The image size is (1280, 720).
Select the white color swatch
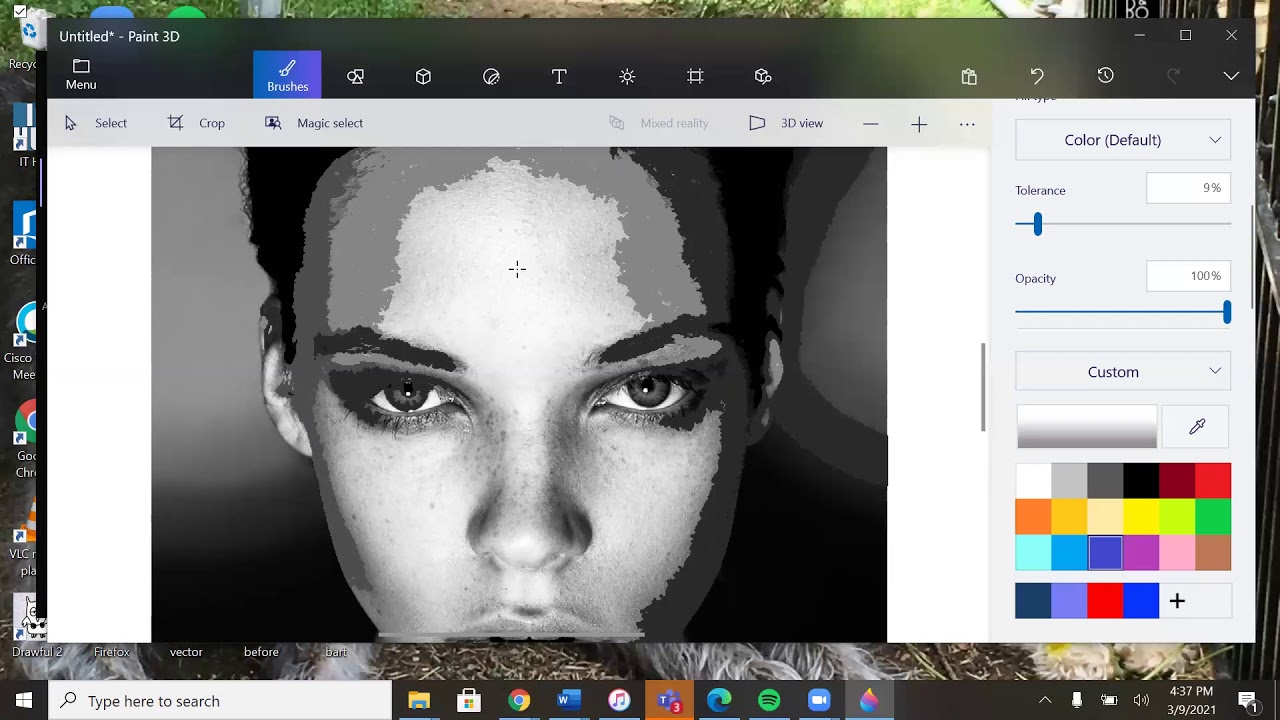pos(1033,481)
